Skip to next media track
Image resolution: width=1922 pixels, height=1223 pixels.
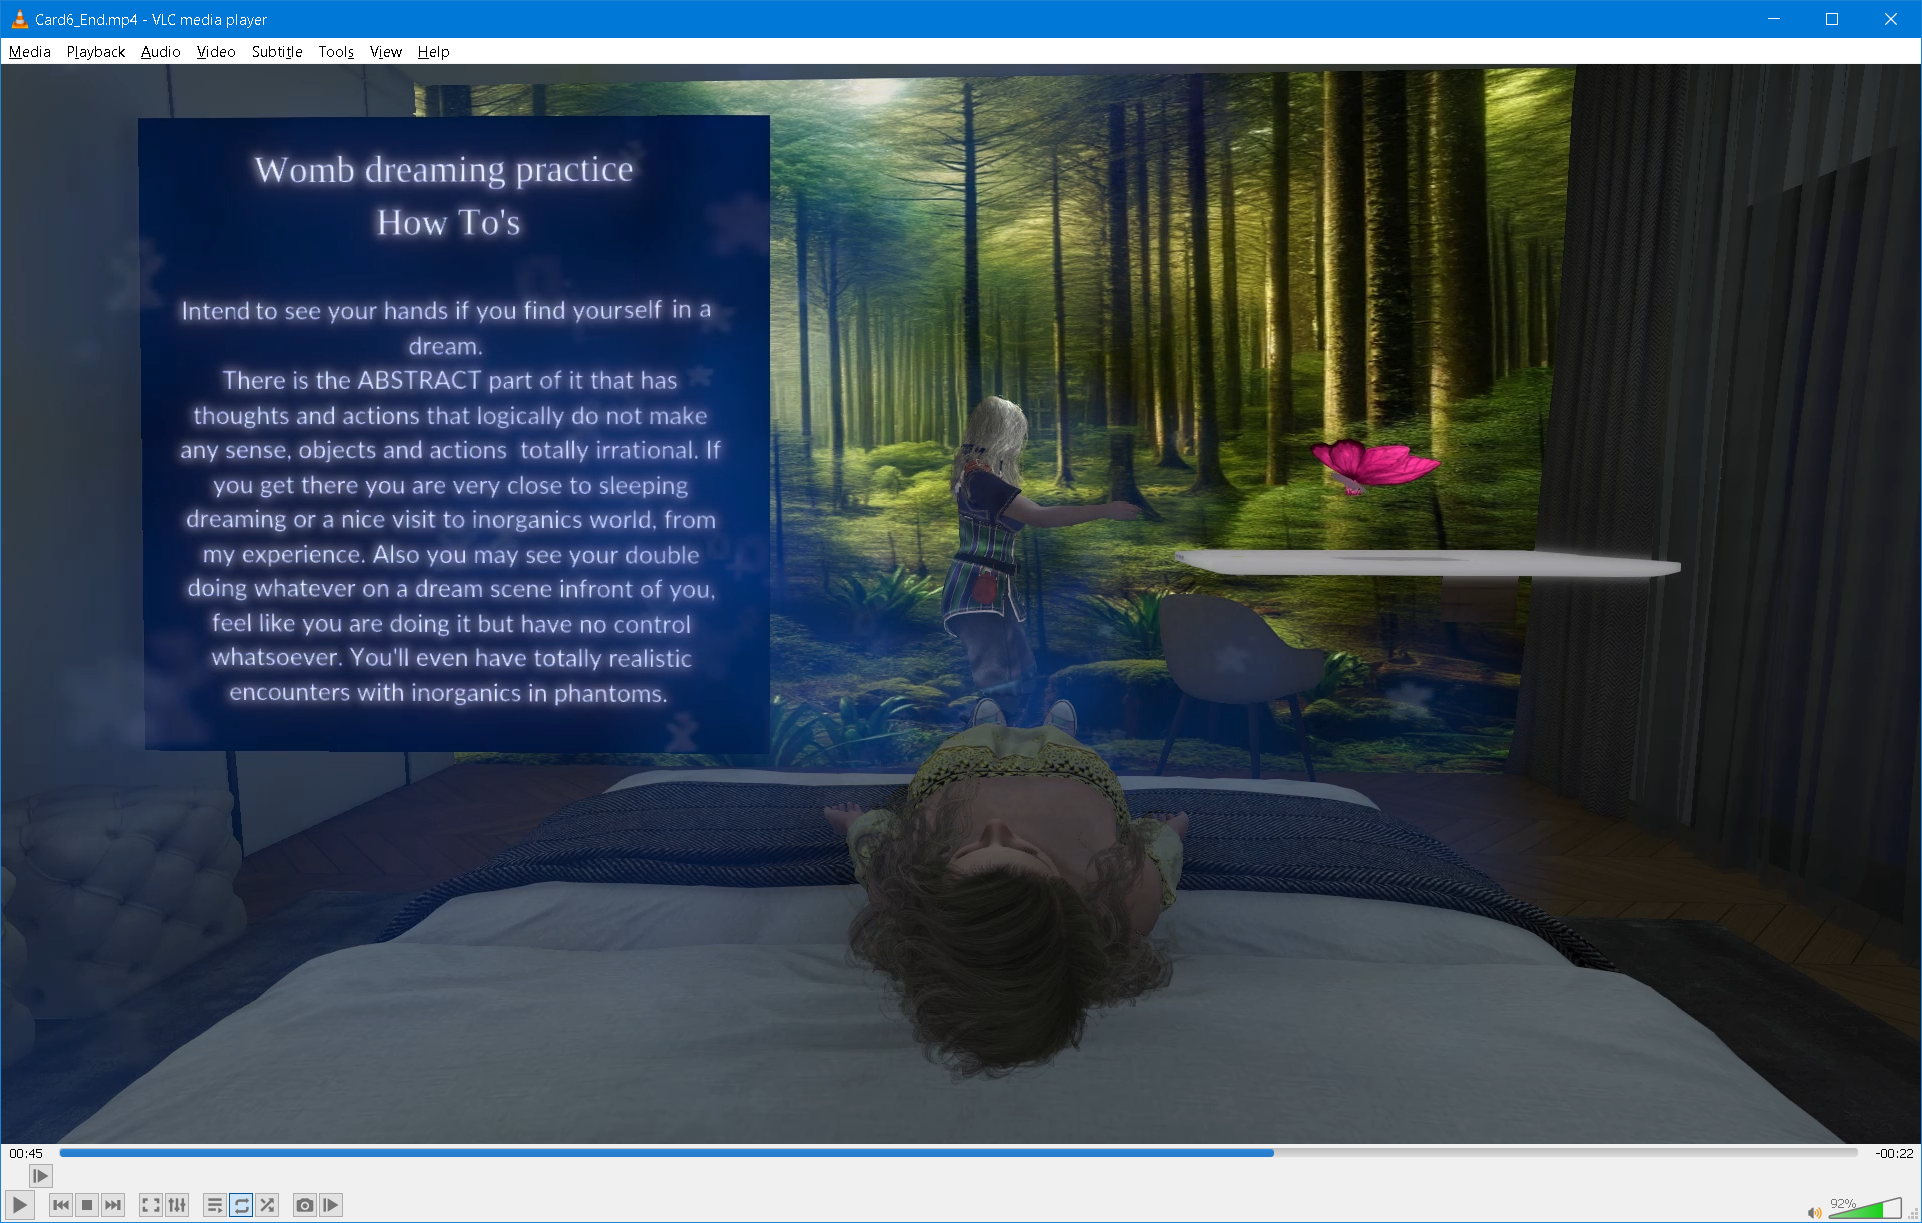point(113,1205)
